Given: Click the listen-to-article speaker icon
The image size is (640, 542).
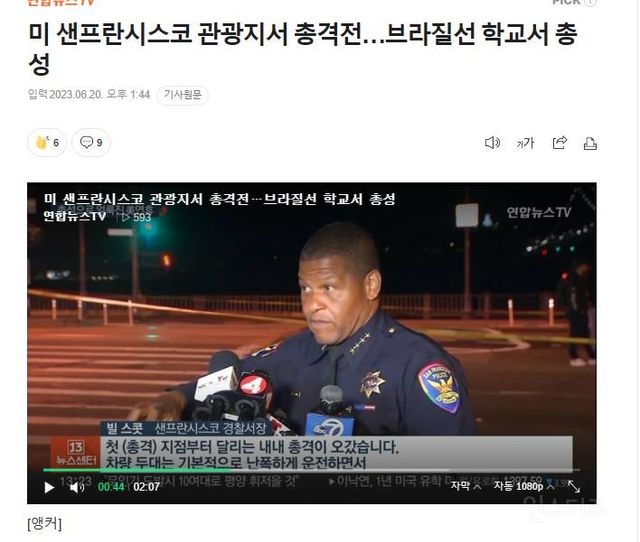Looking at the screenshot, I should click(492, 143).
